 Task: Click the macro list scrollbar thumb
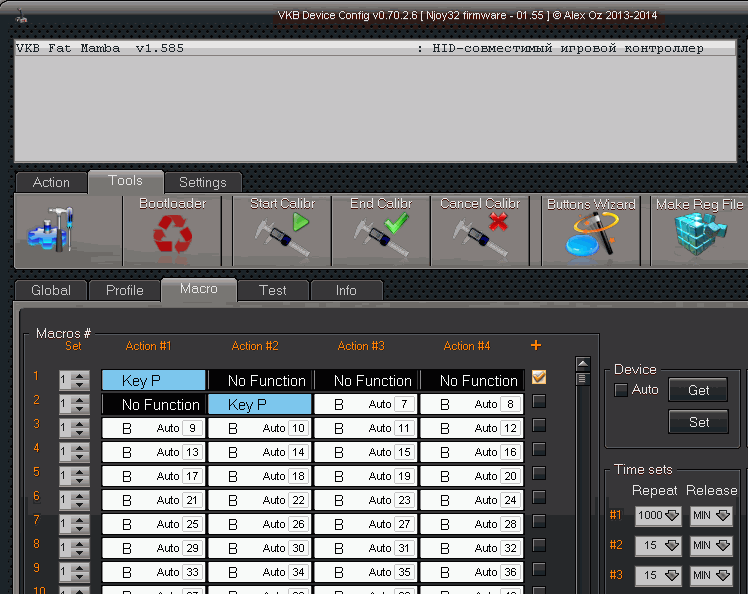tap(583, 379)
